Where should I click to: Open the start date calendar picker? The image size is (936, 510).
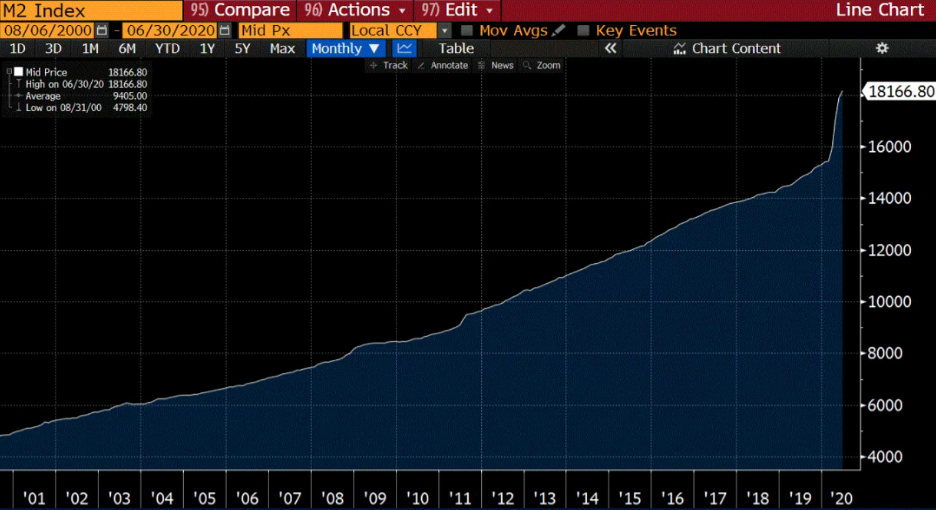pos(101,31)
